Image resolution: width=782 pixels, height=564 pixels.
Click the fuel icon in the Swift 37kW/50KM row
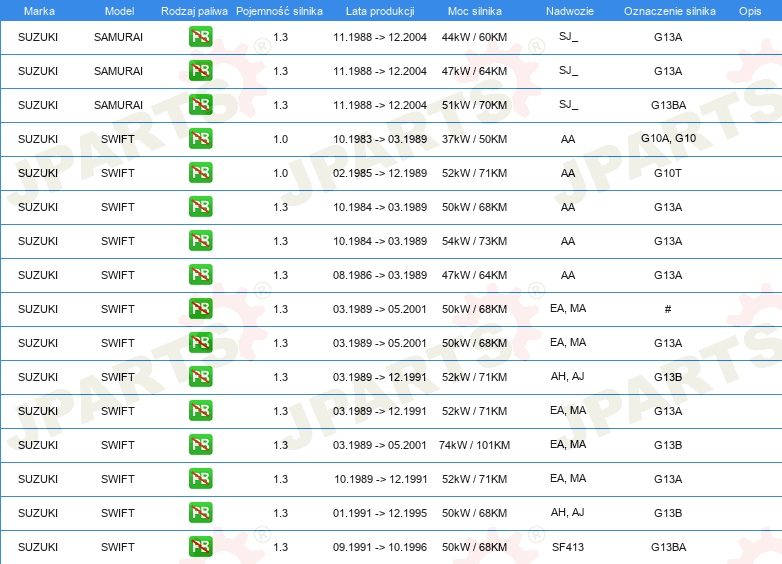pyautogui.click(x=200, y=138)
